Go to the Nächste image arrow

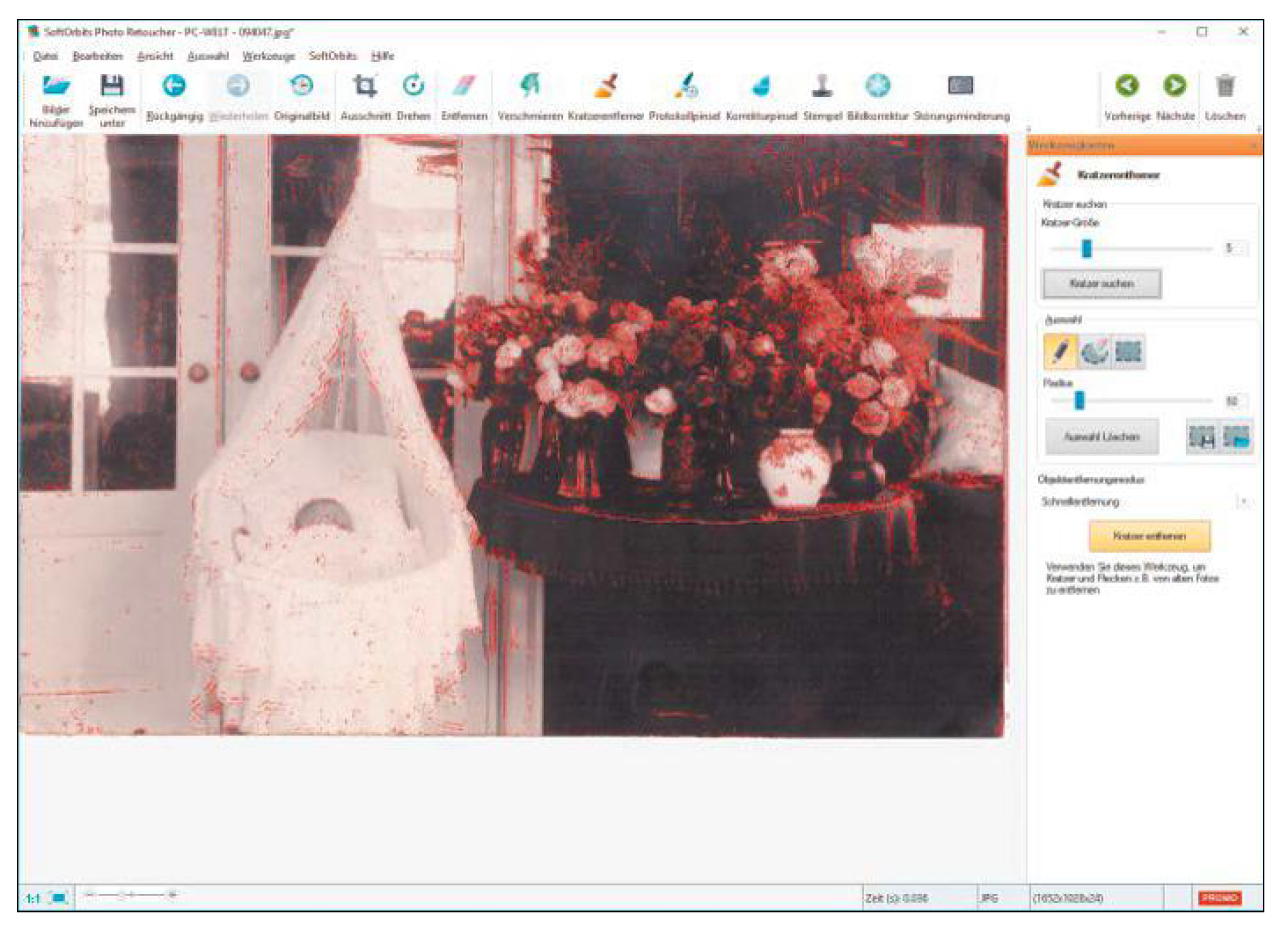(1174, 88)
